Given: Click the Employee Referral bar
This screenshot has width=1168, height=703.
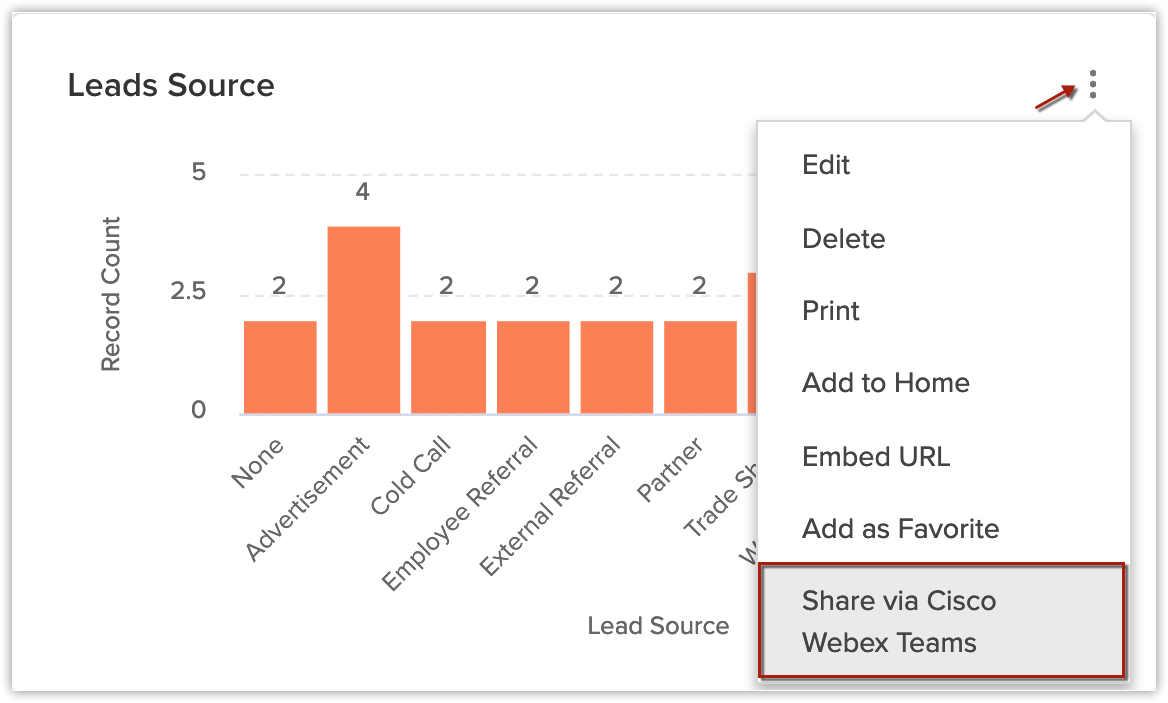Looking at the screenshot, I should [x=533, y=367].
